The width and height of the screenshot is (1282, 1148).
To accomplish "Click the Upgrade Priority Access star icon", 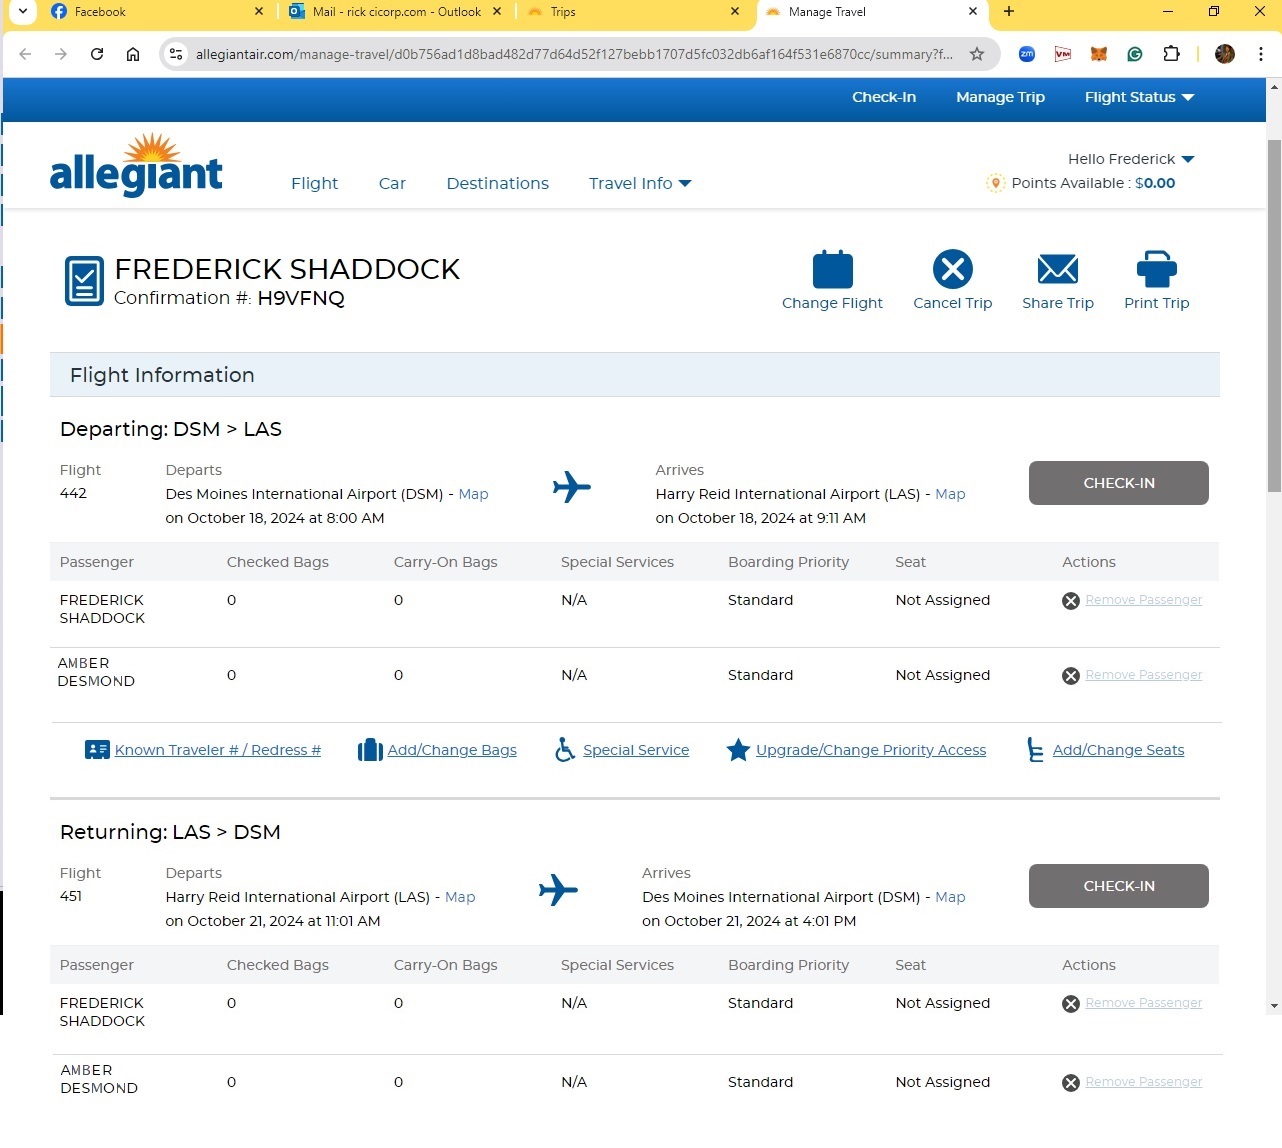I will [x=738, y=750].
